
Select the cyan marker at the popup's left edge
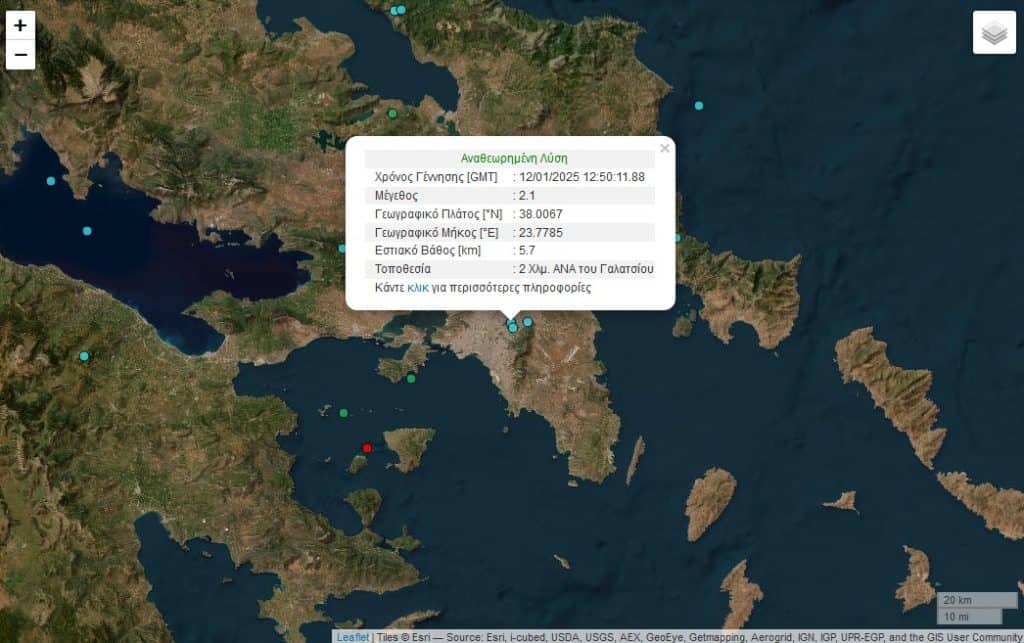coord(342,248)
